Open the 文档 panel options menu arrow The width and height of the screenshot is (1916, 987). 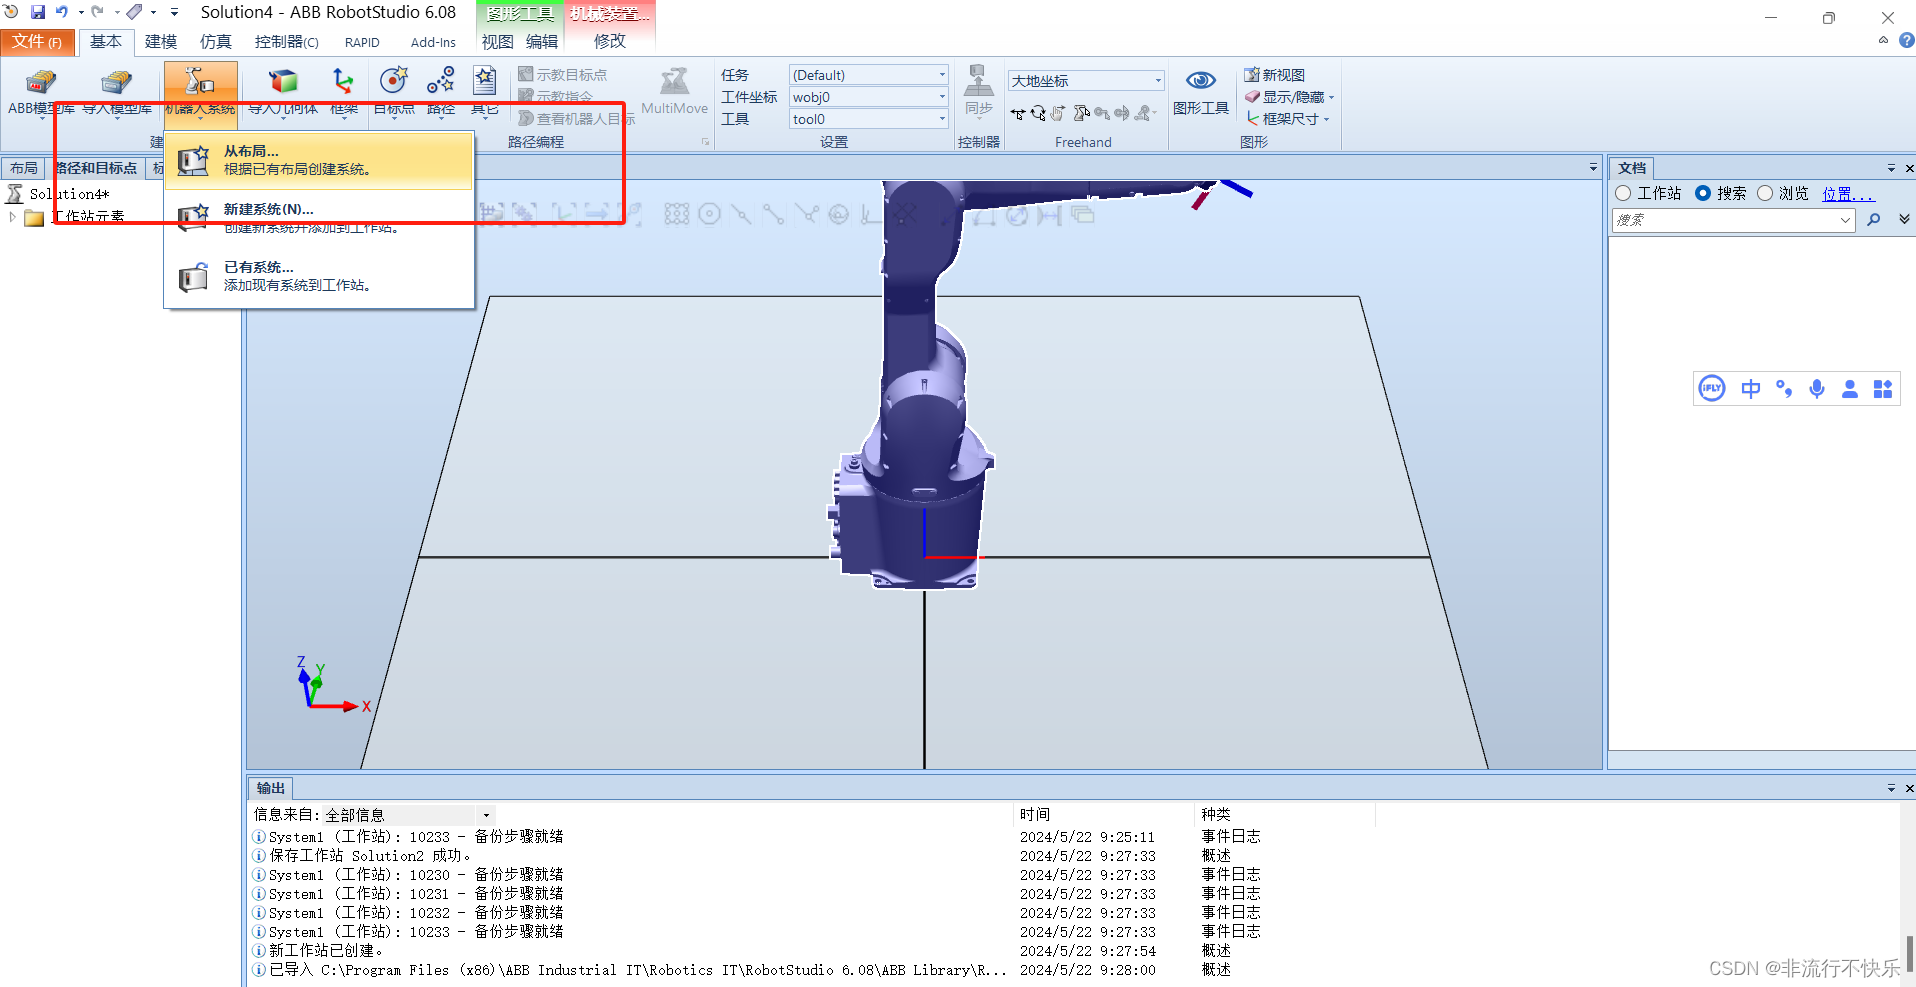tap(1891, 168)
